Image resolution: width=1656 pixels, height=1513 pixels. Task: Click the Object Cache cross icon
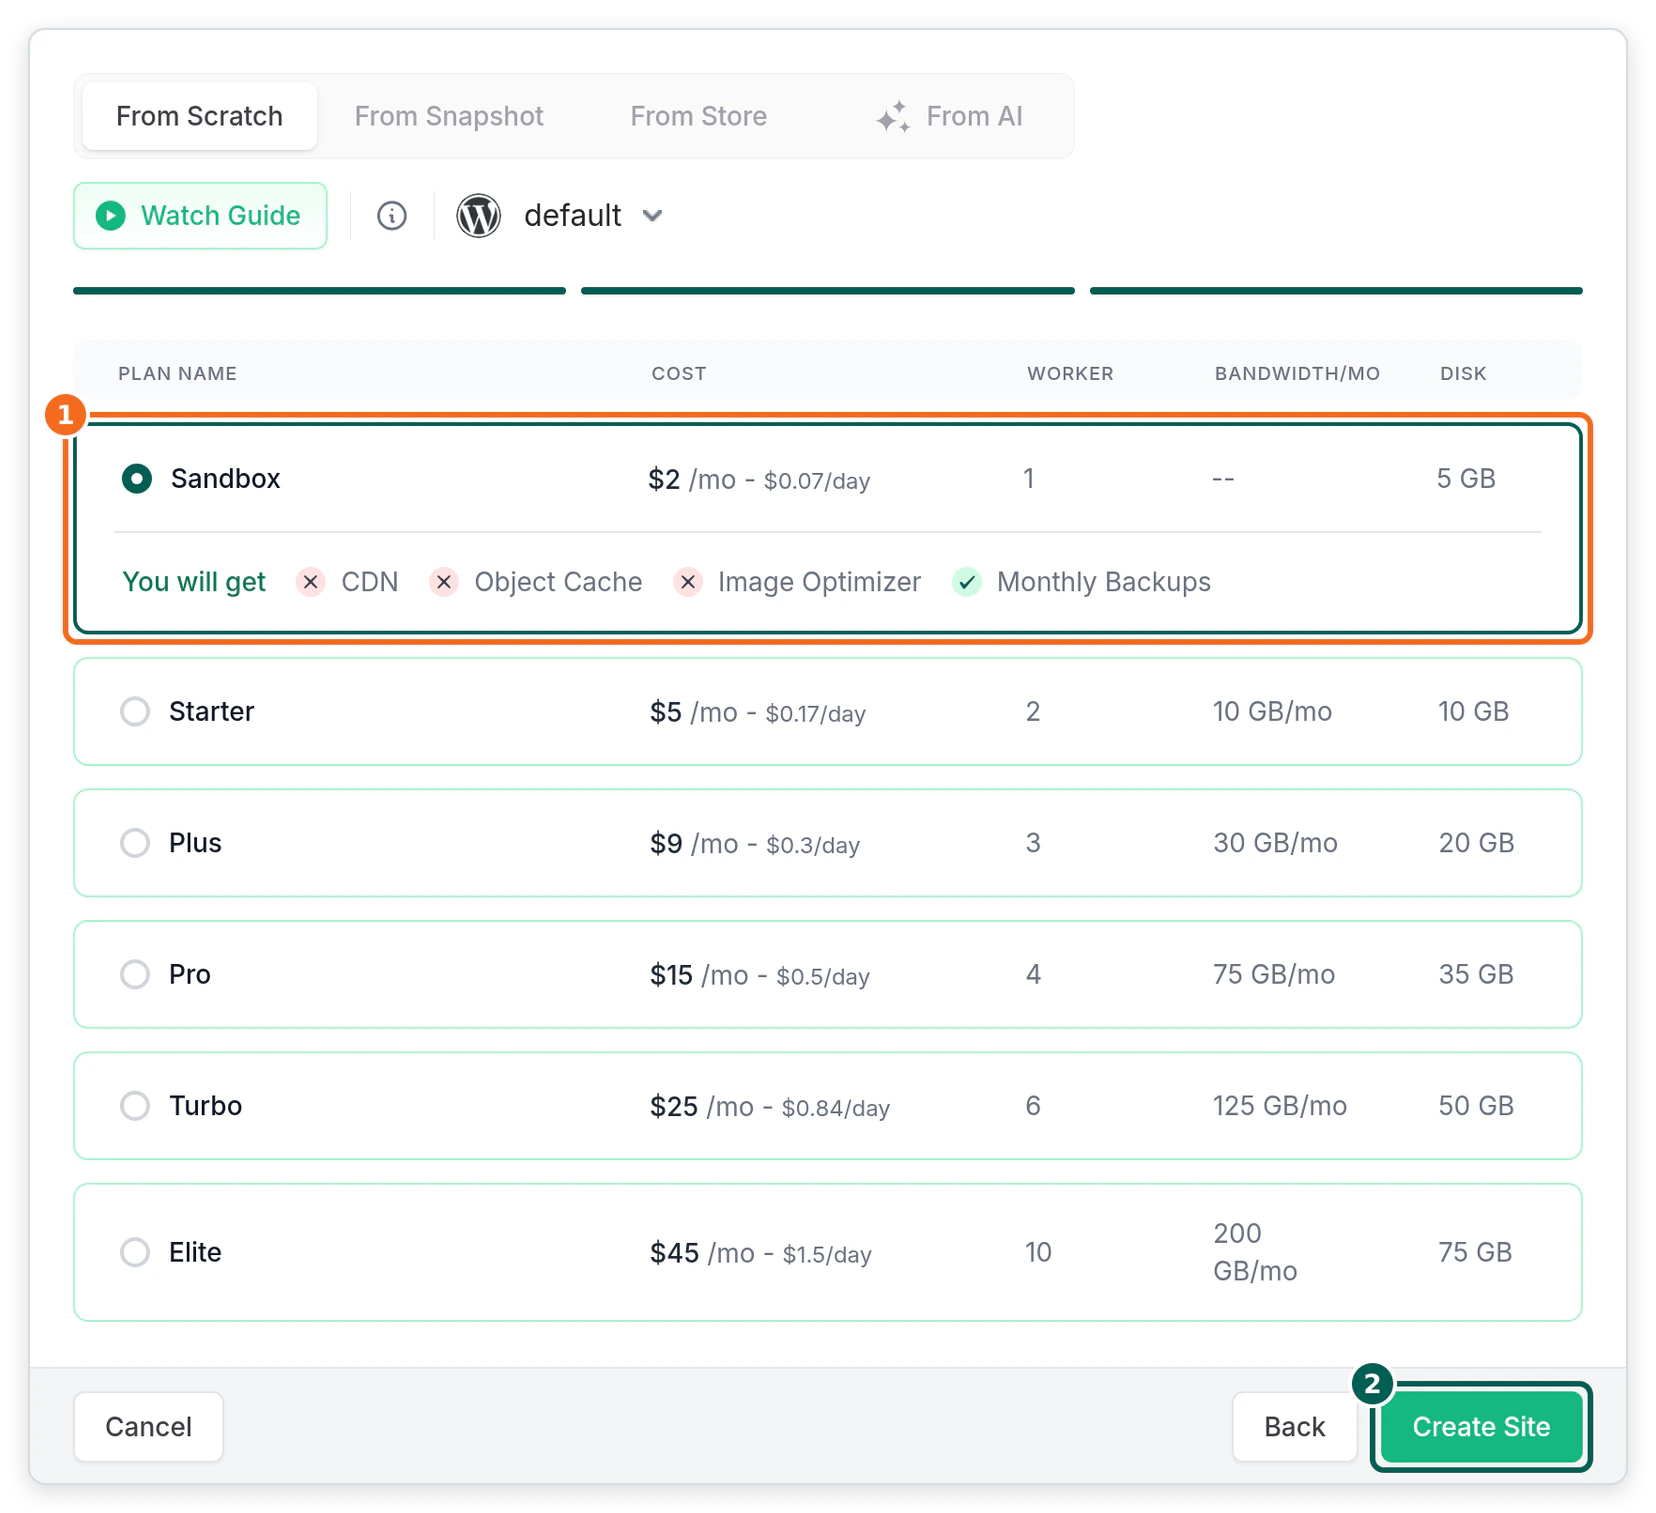pos(444,582)
